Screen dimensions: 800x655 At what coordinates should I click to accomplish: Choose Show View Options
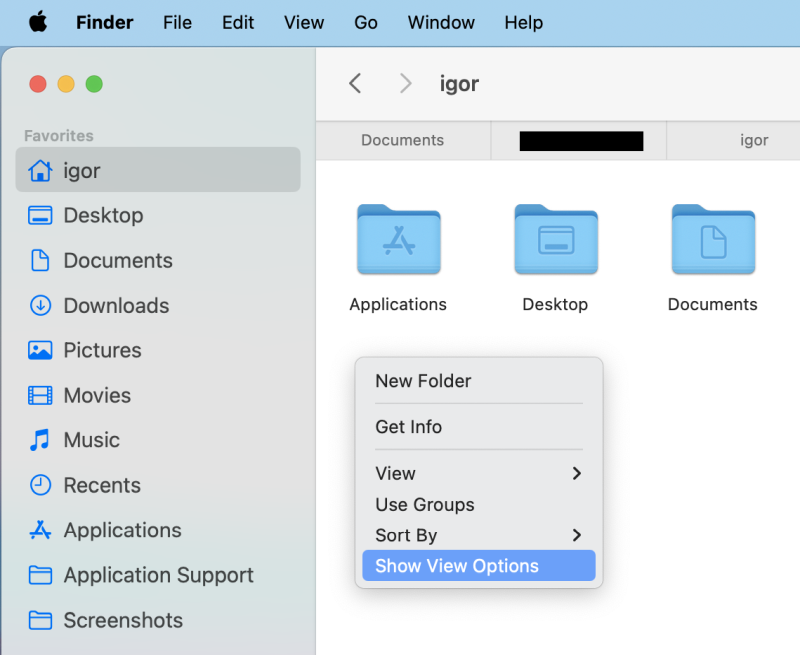[456, 565]
